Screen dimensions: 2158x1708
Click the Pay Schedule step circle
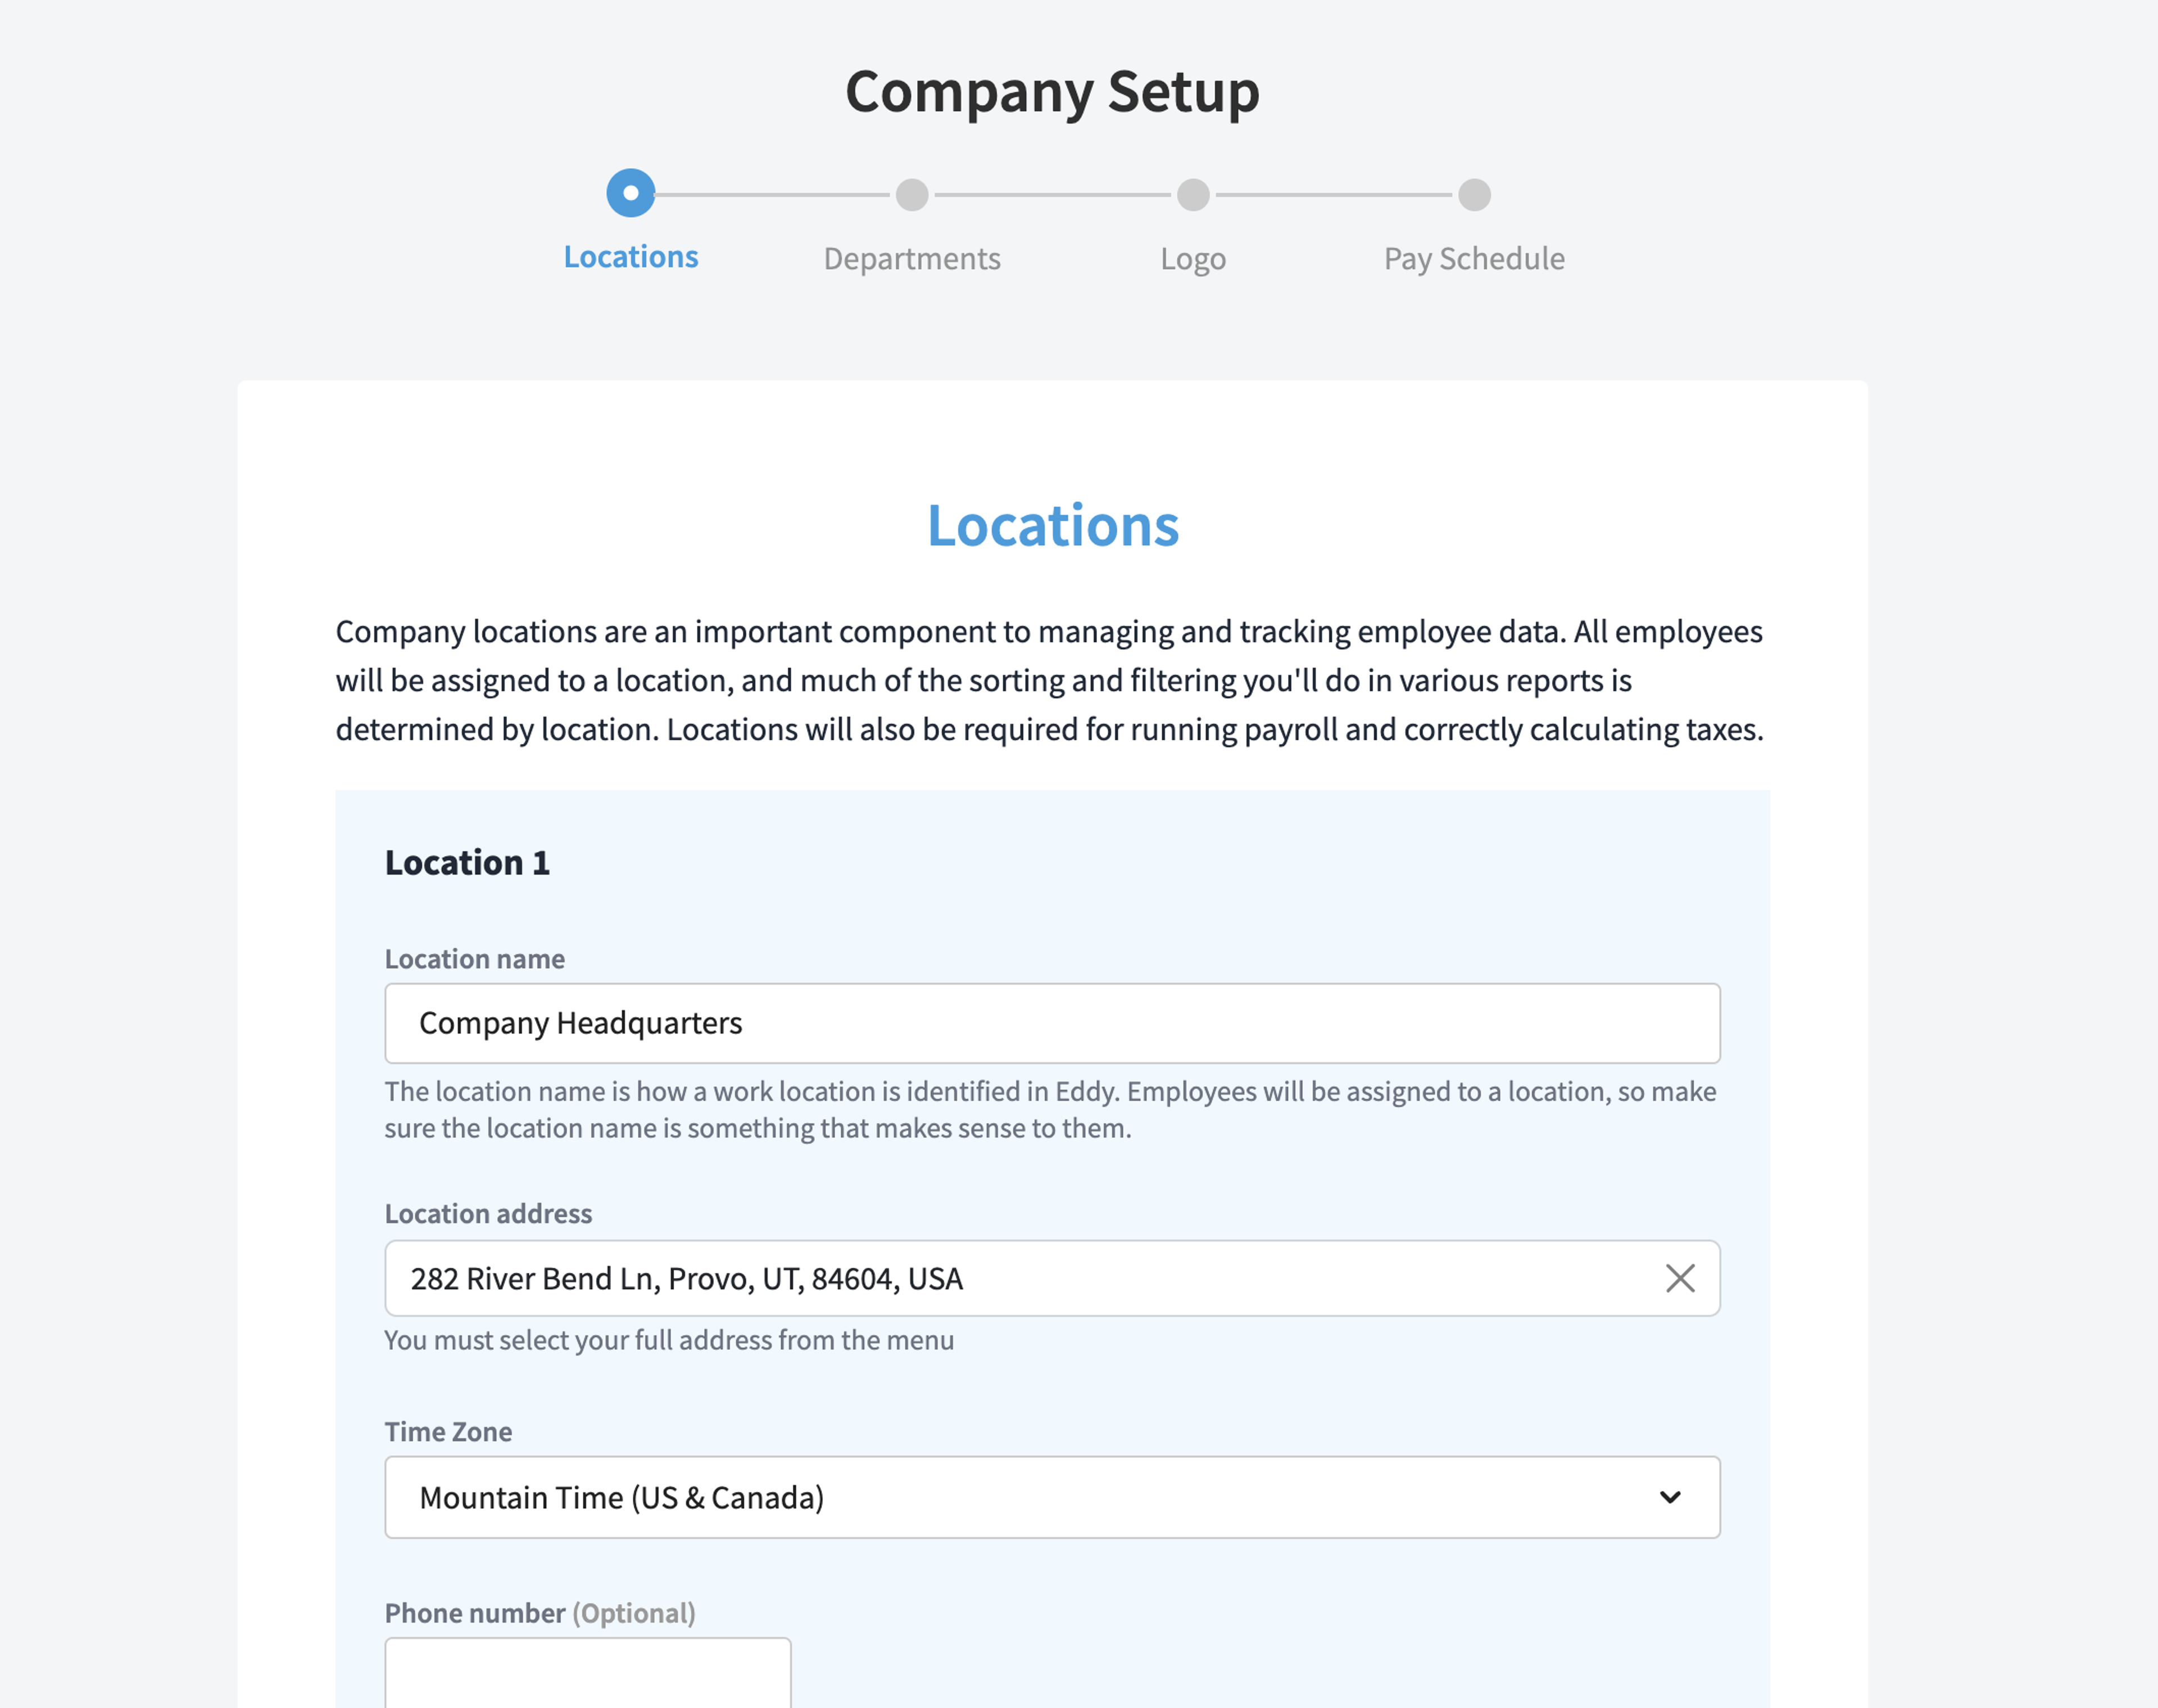coord(1474,195)
